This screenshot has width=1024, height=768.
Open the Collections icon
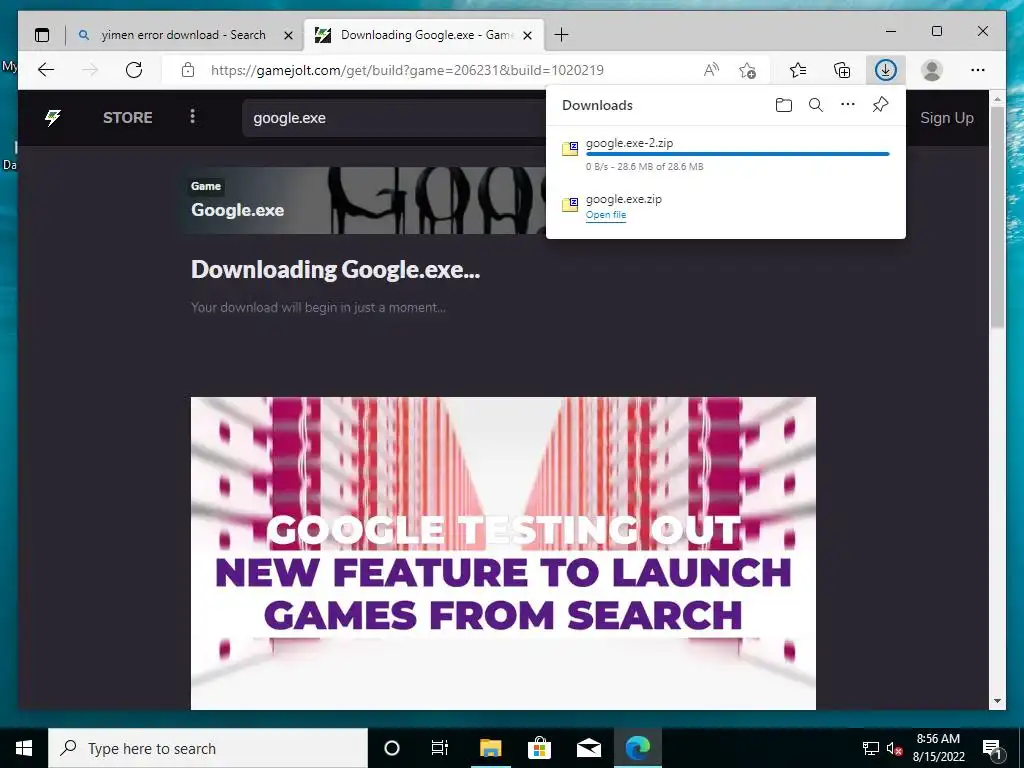pyautogui.click(x=842, y=70)
